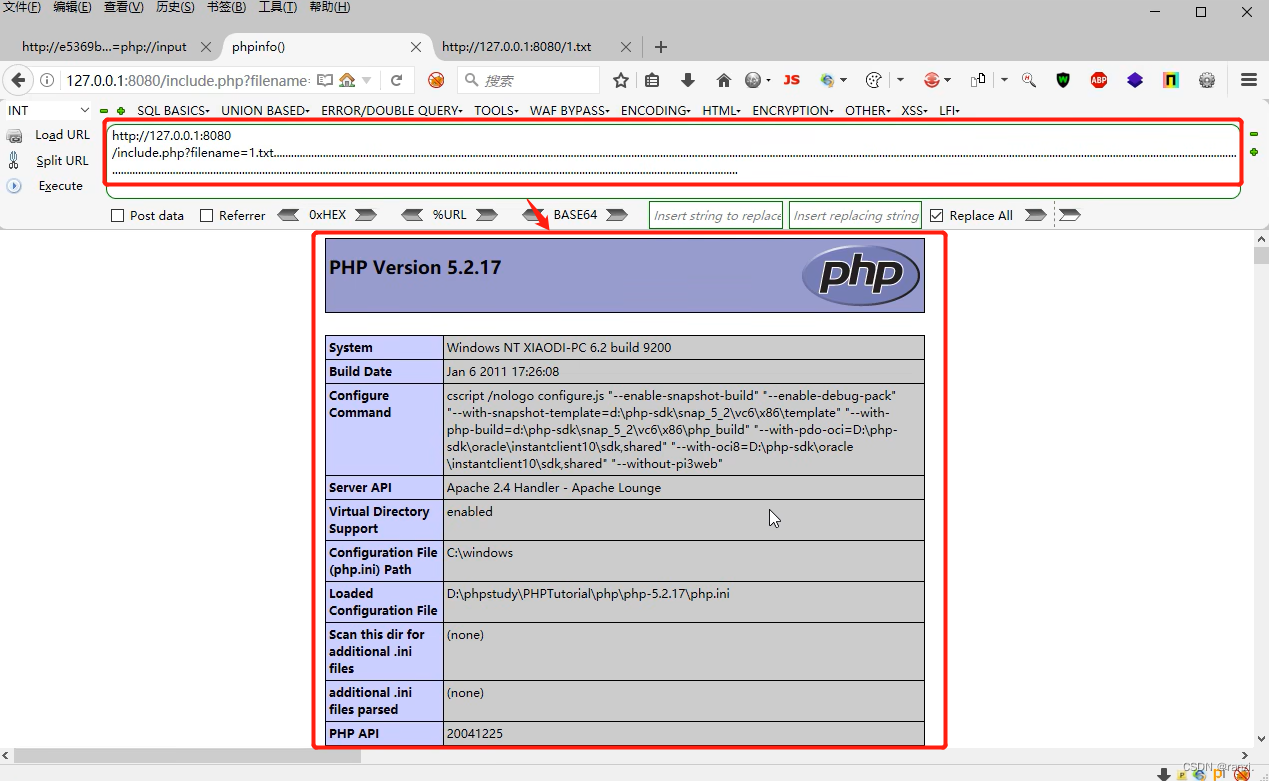Click the BASE64 right encode arrow
Viewport: 1269px width, 781px height.
[x=617, y=215]
